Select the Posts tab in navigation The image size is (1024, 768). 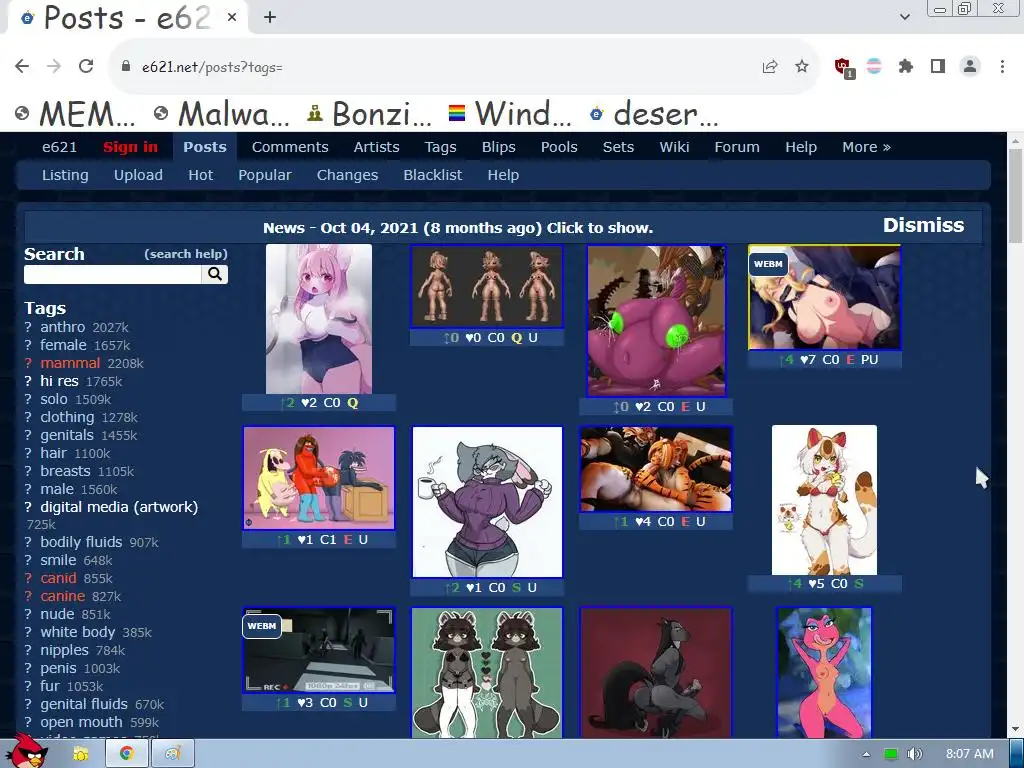204,147
